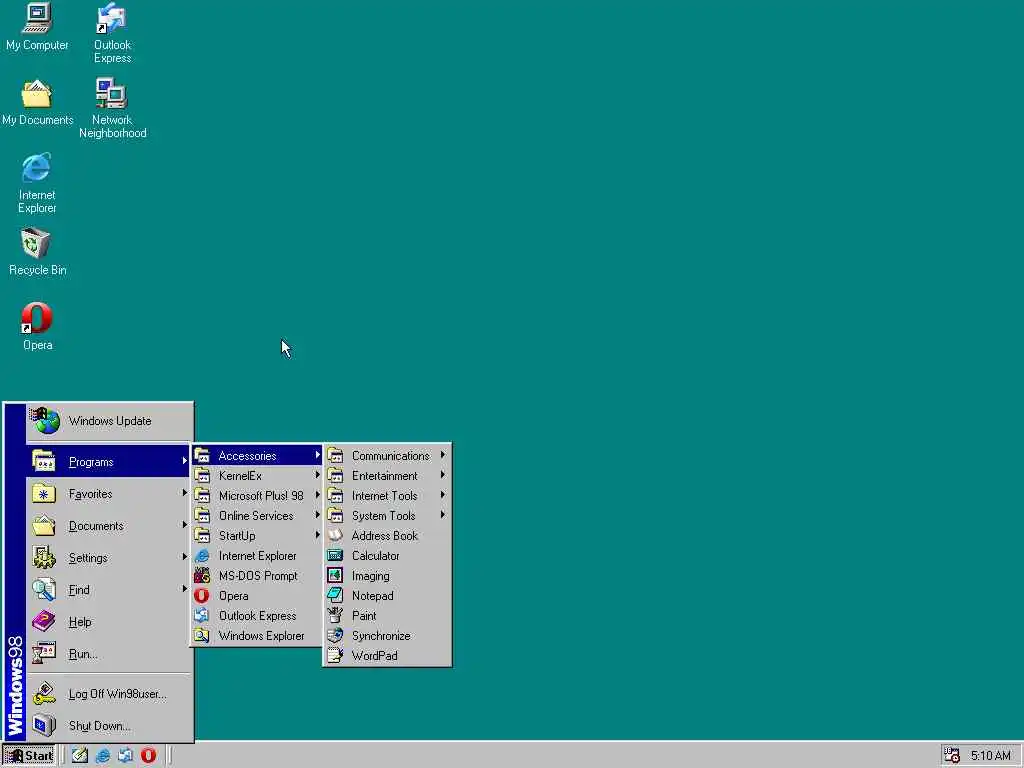Launch Outlook Express from Programs menu

pos(257,616)
